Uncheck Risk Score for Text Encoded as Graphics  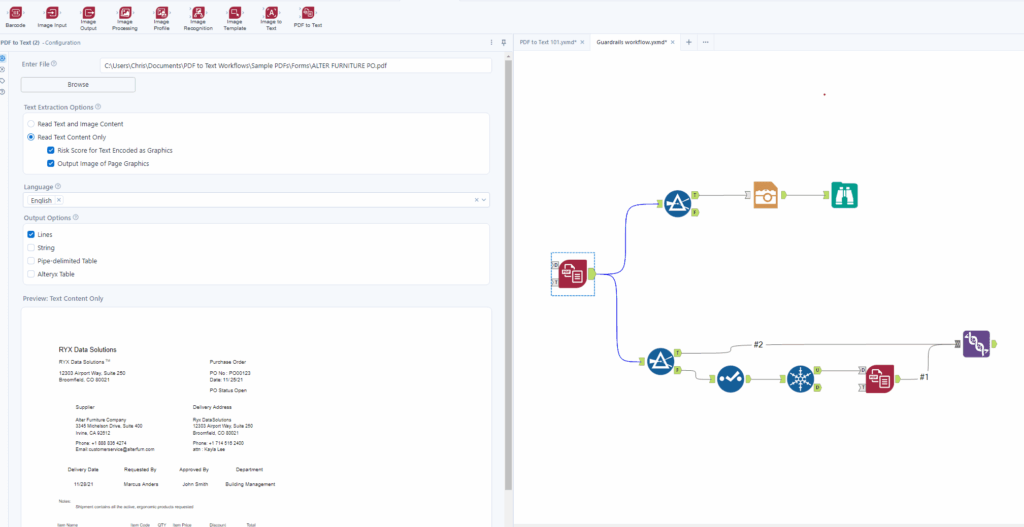(51, 150)
